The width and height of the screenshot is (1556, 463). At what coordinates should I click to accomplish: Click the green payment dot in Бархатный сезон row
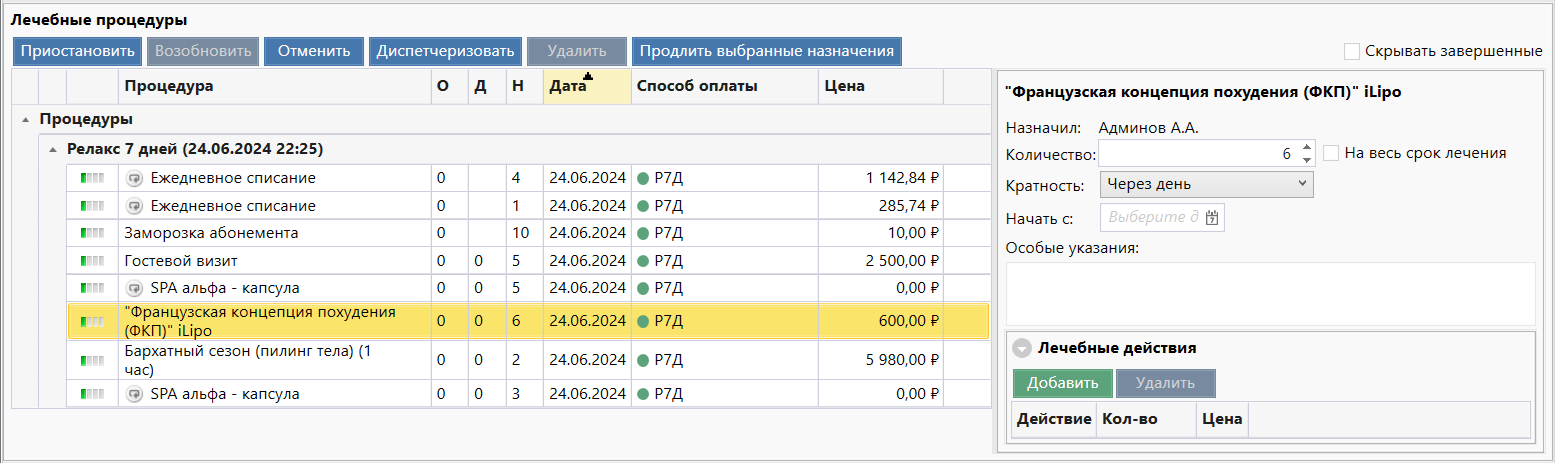point(643,360)
